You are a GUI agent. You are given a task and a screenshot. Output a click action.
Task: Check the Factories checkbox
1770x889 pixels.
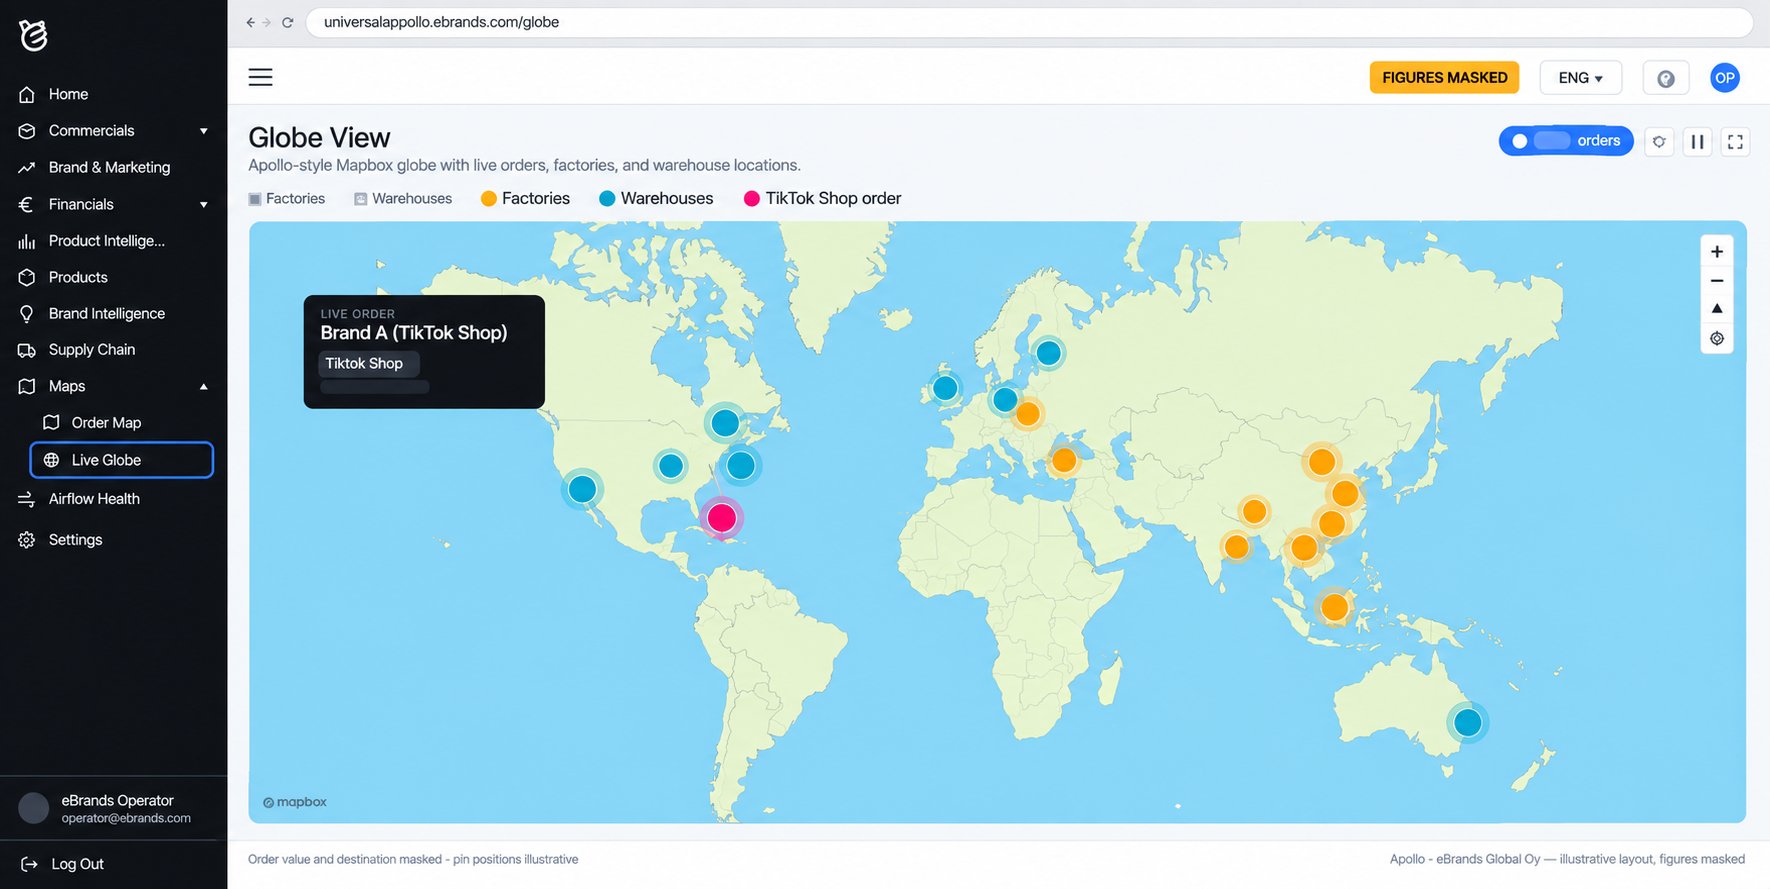(x=255, y=199)
